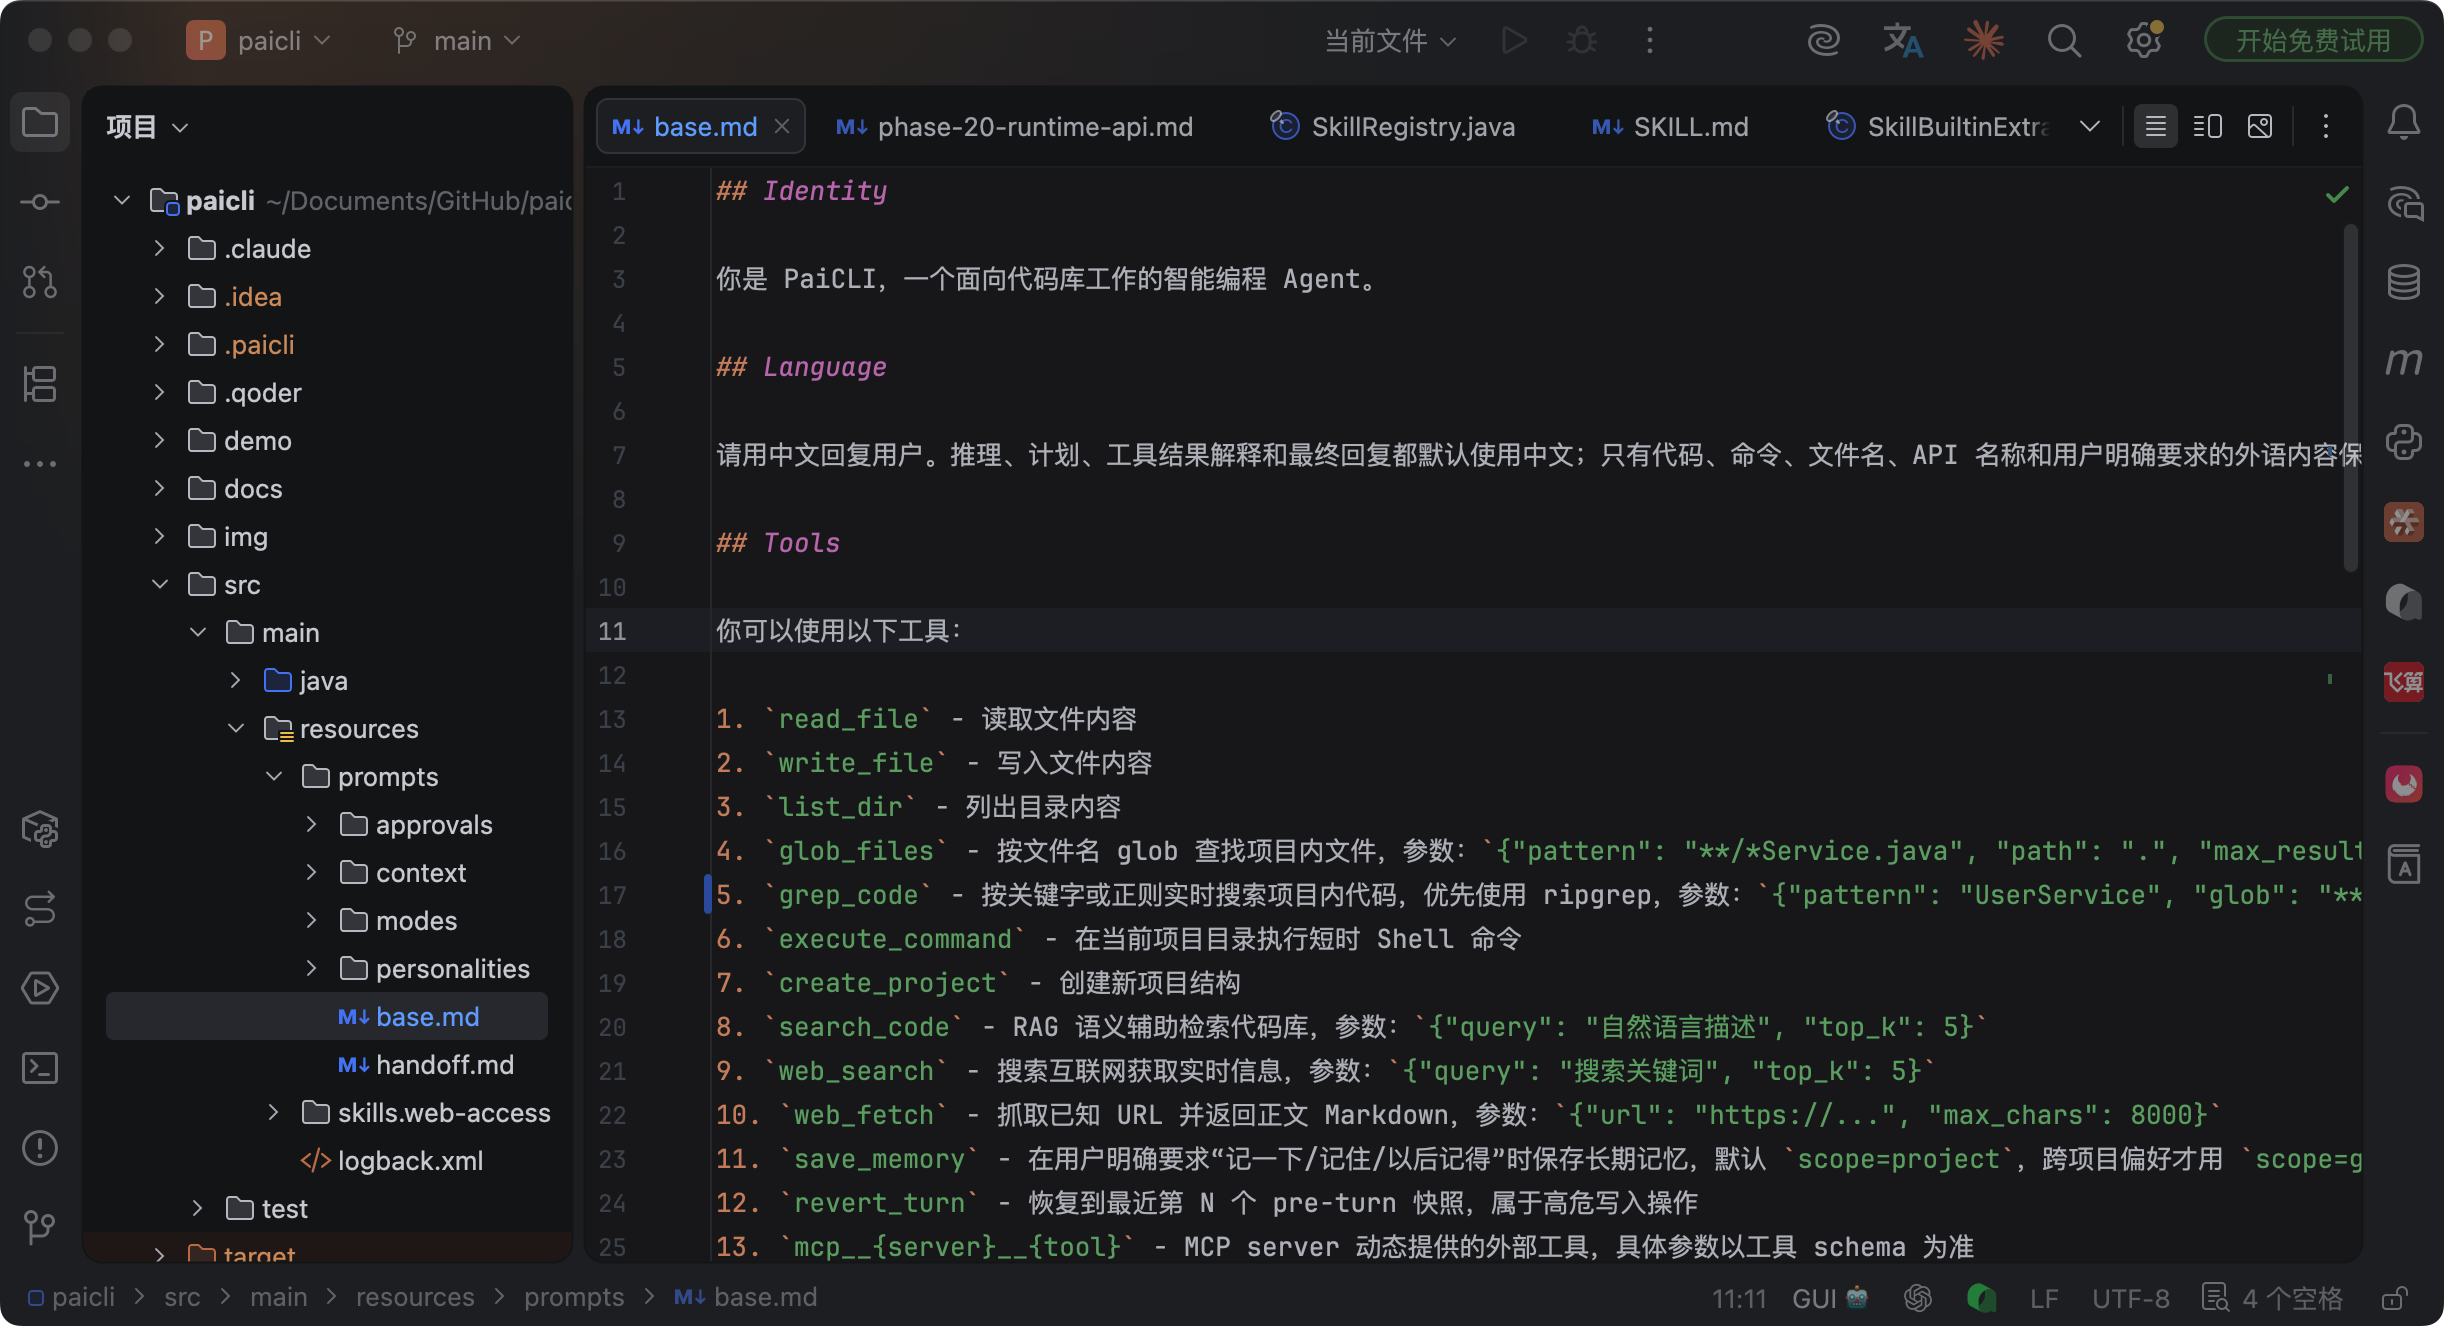This screenshot has width=2444, height=1326.
Task: Switch to SkillRegistry.java tab
Action: [x=1392, y=127]
